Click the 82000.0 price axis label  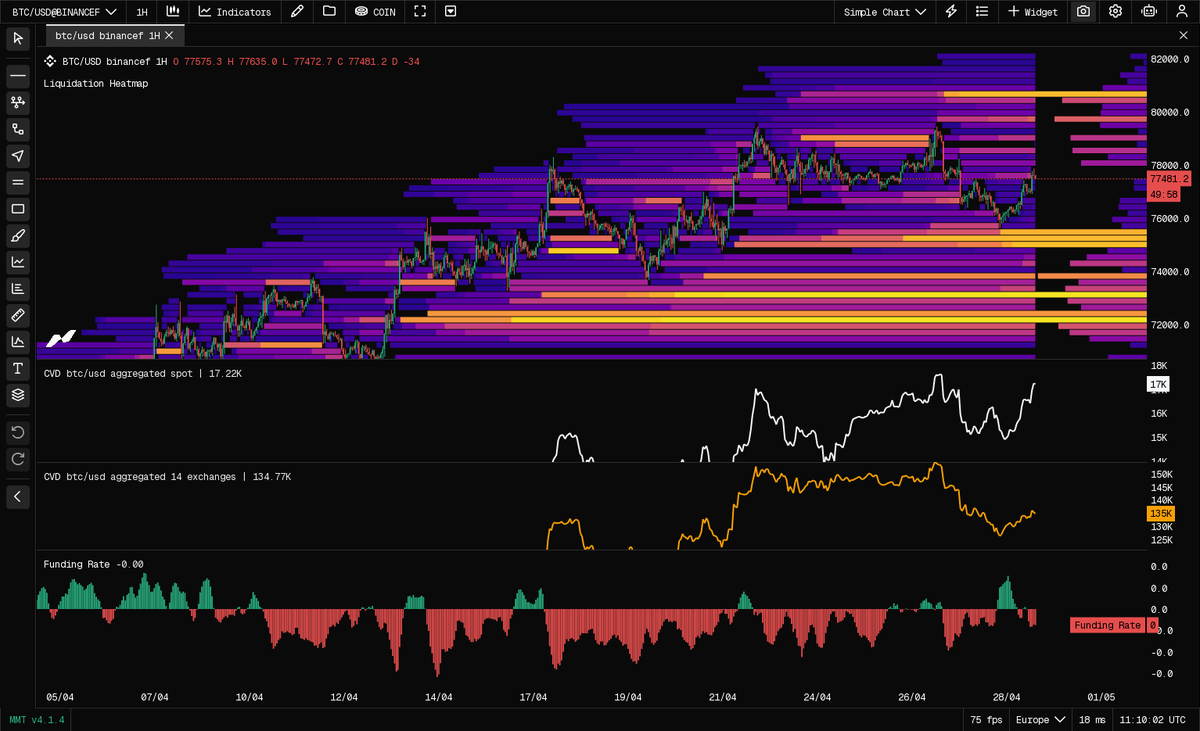[1170, 60]
